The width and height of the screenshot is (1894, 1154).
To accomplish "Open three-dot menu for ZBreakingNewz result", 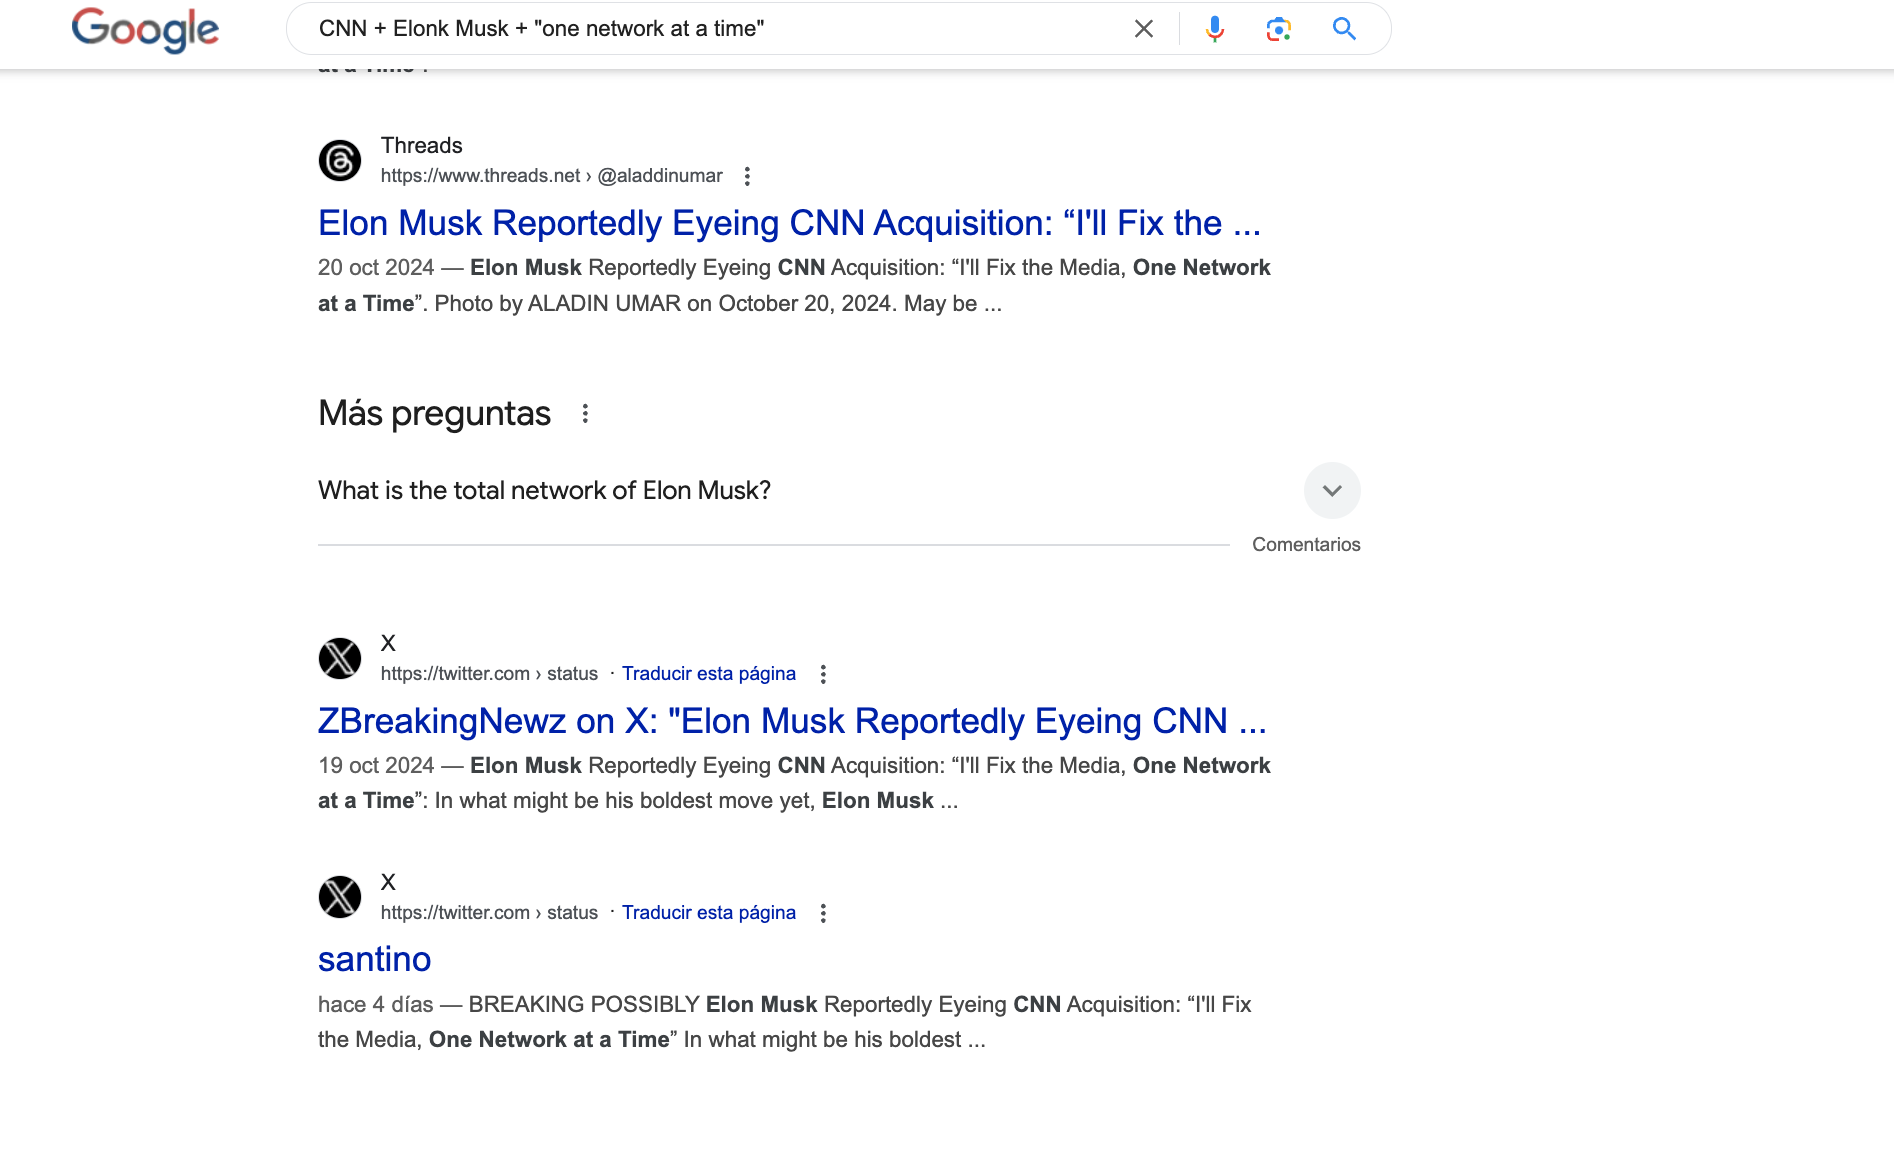I will pyautogui.click(x=823, y=674).
